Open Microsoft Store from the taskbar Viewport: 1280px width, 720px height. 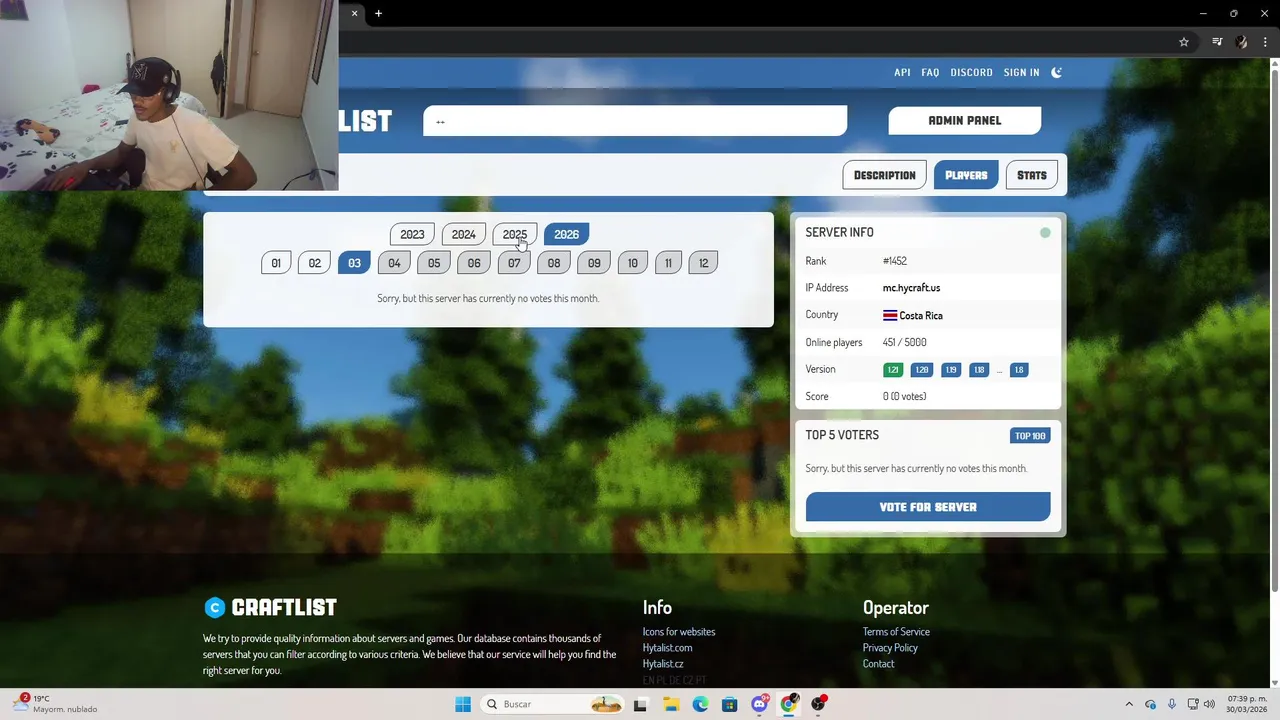(x=729, y=704)
